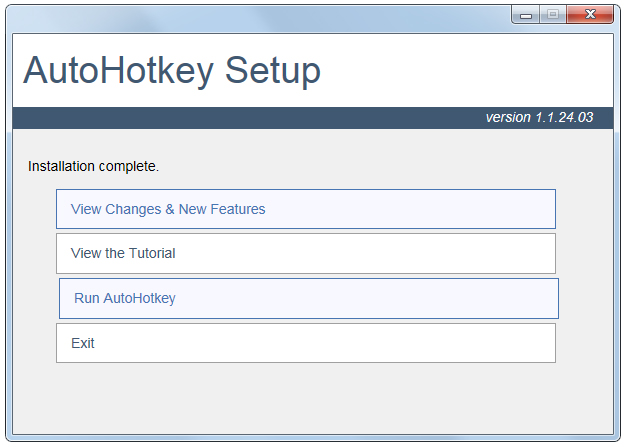
Task: Open View Changes & New Features
Action: (306, 209)
